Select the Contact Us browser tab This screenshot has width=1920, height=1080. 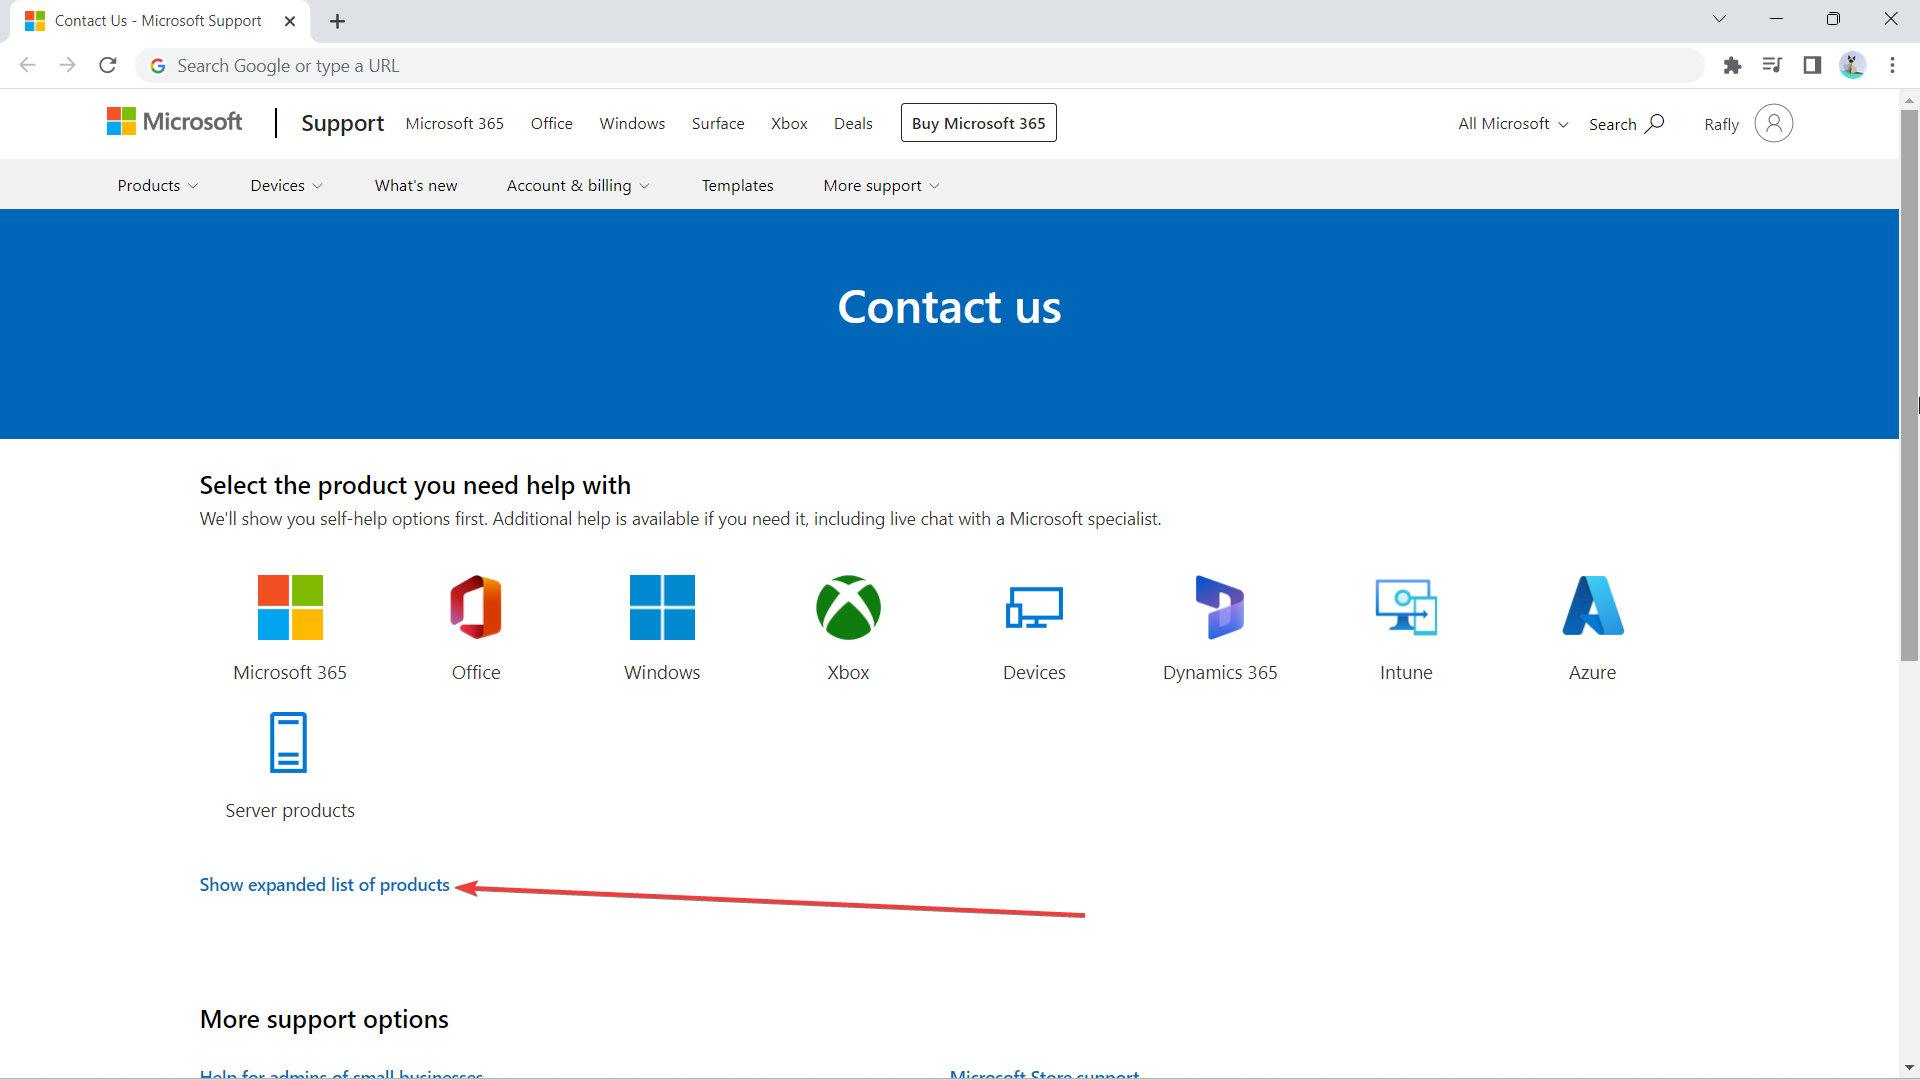[x=160, y=21]
